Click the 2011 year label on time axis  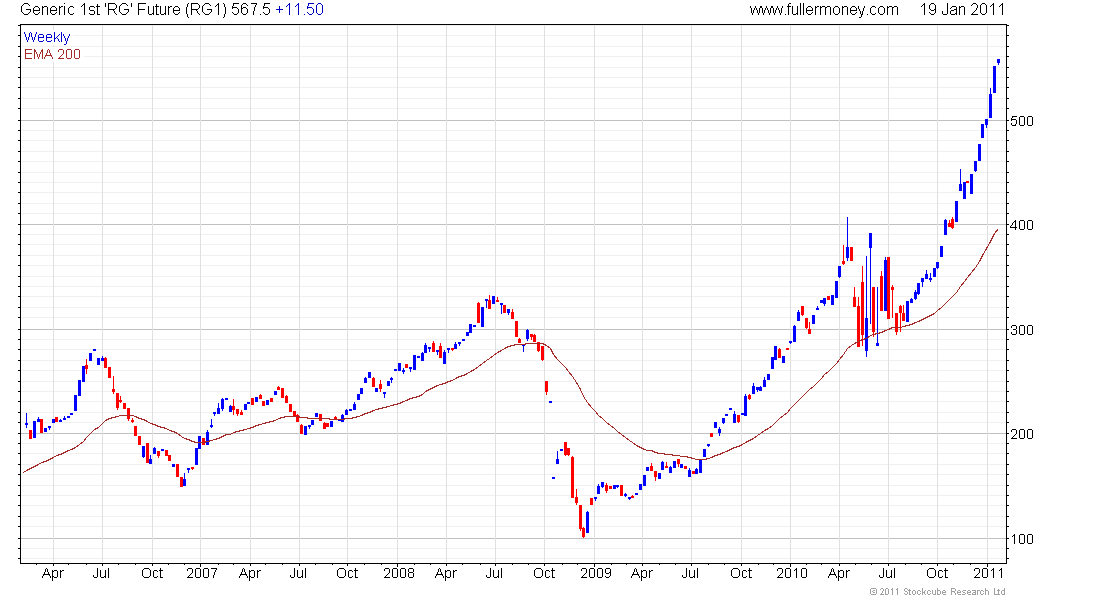click(x=988, y=573)
